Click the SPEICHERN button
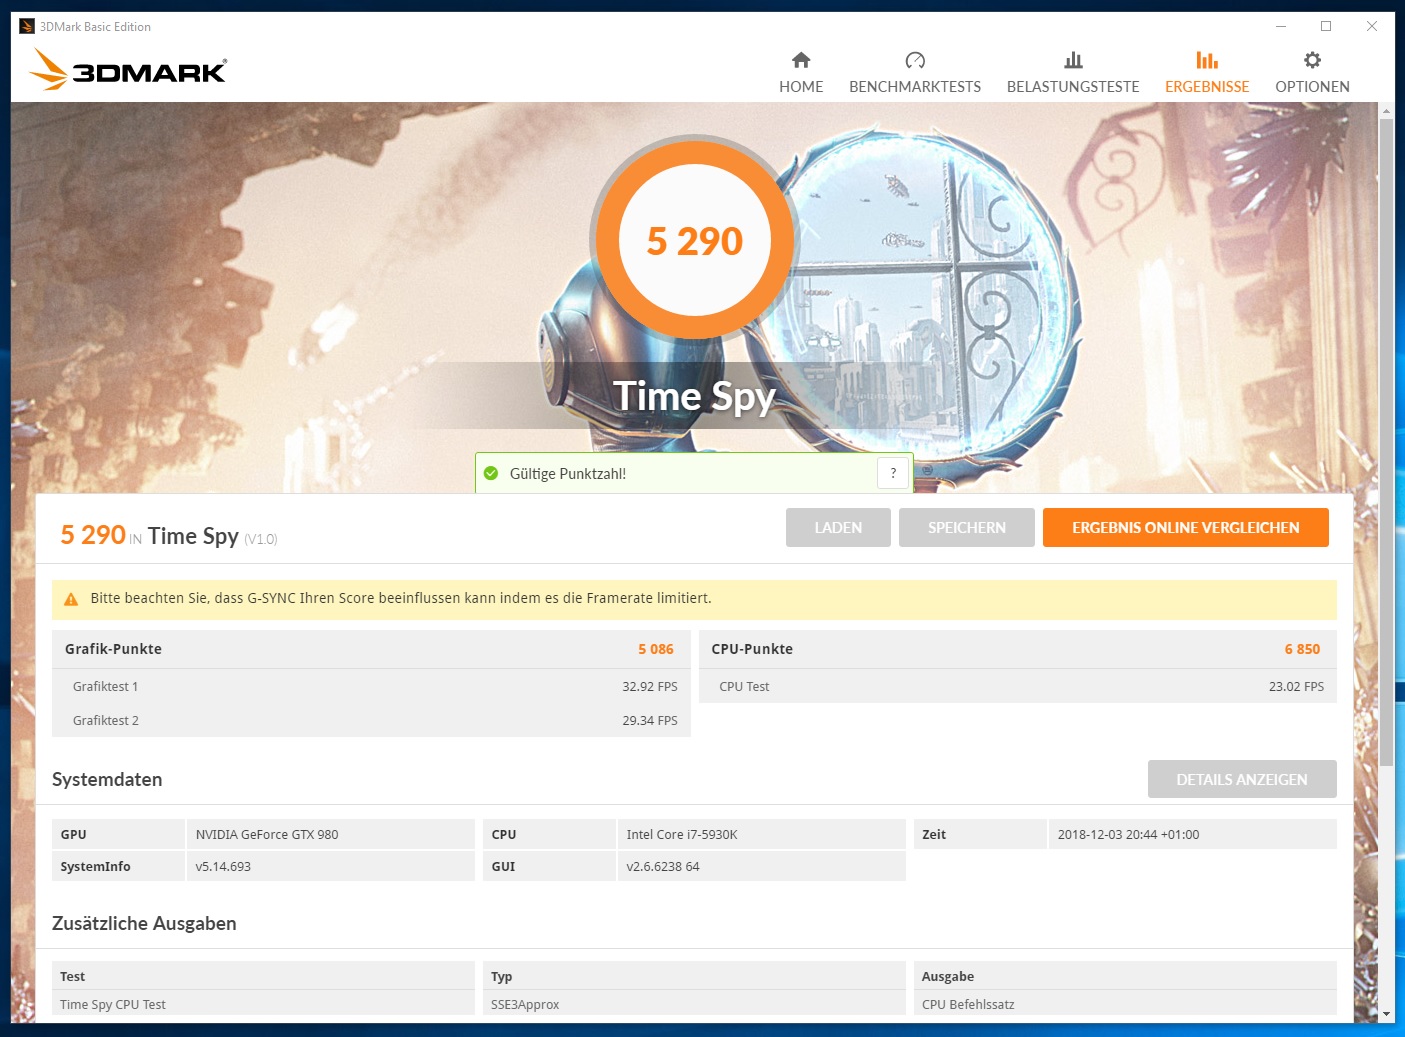 (967, 527)
